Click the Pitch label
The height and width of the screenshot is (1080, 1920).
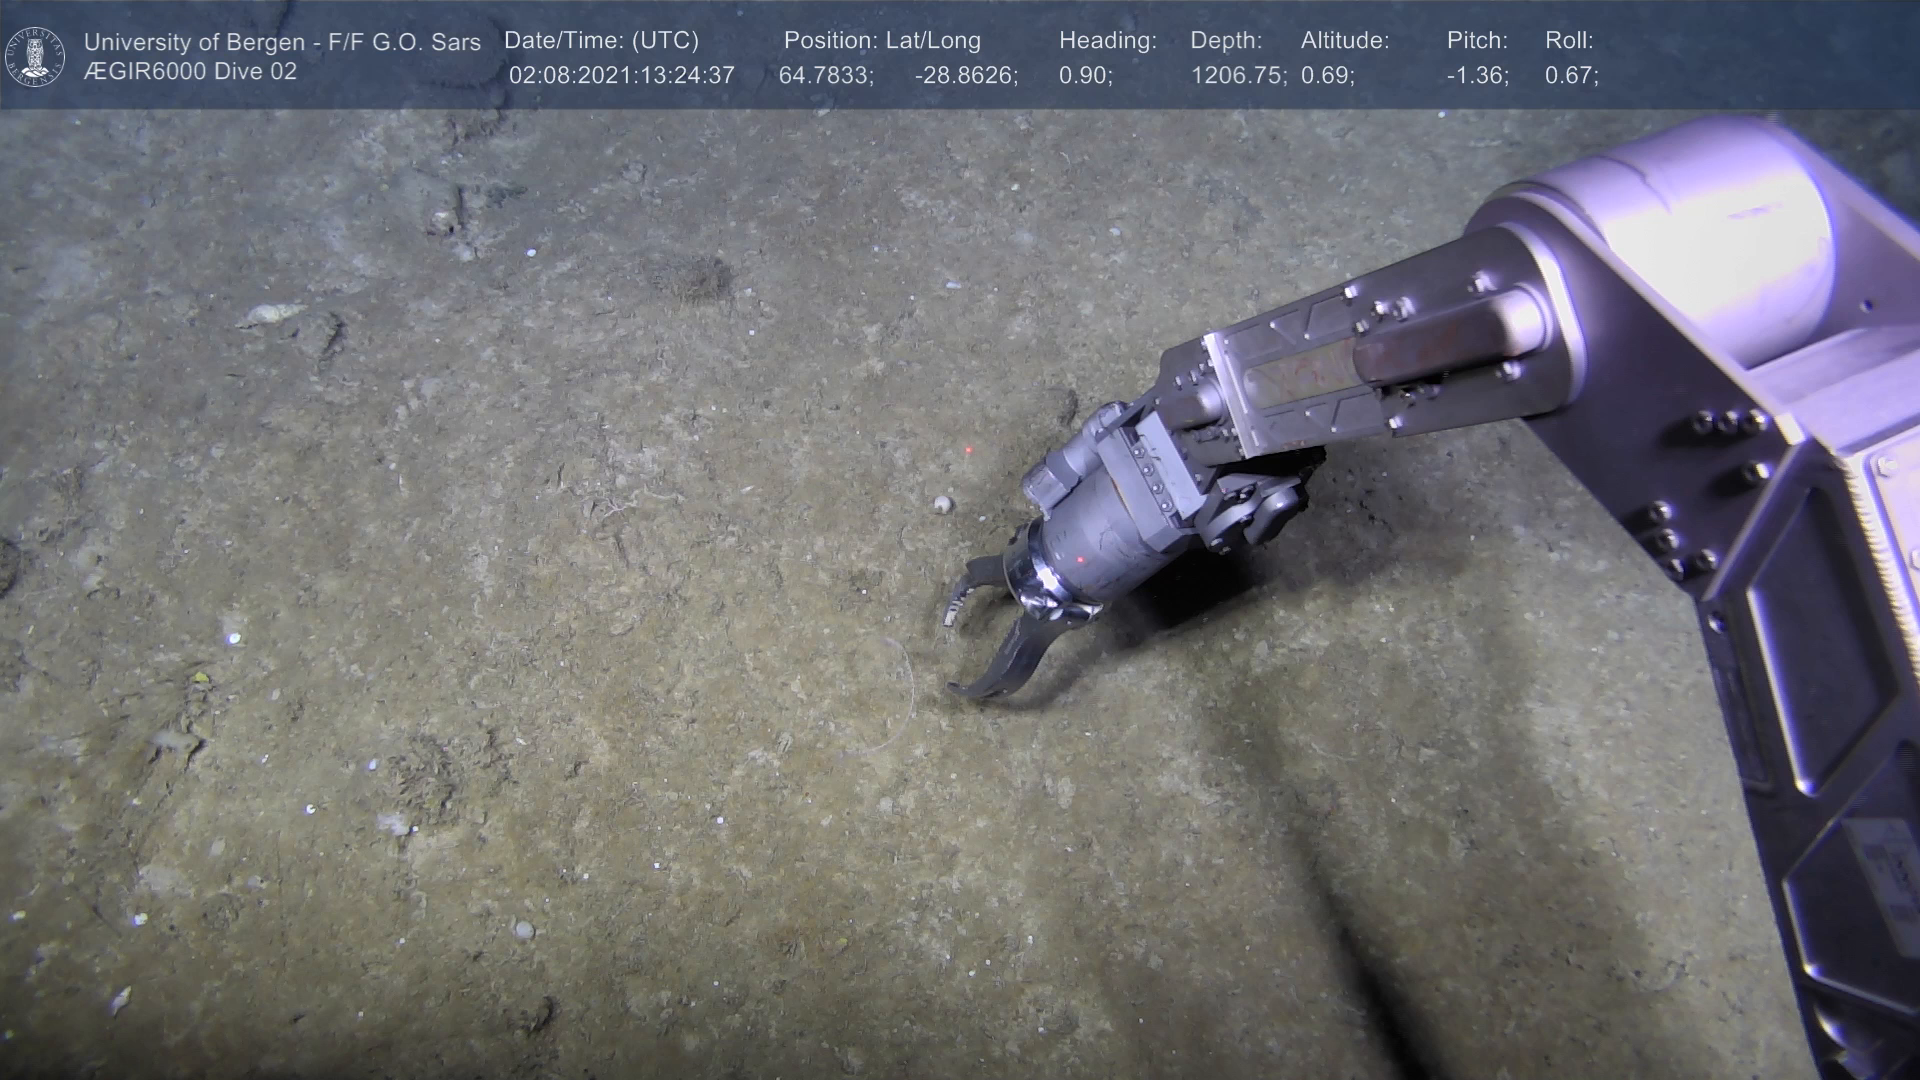click(1476, 41)
